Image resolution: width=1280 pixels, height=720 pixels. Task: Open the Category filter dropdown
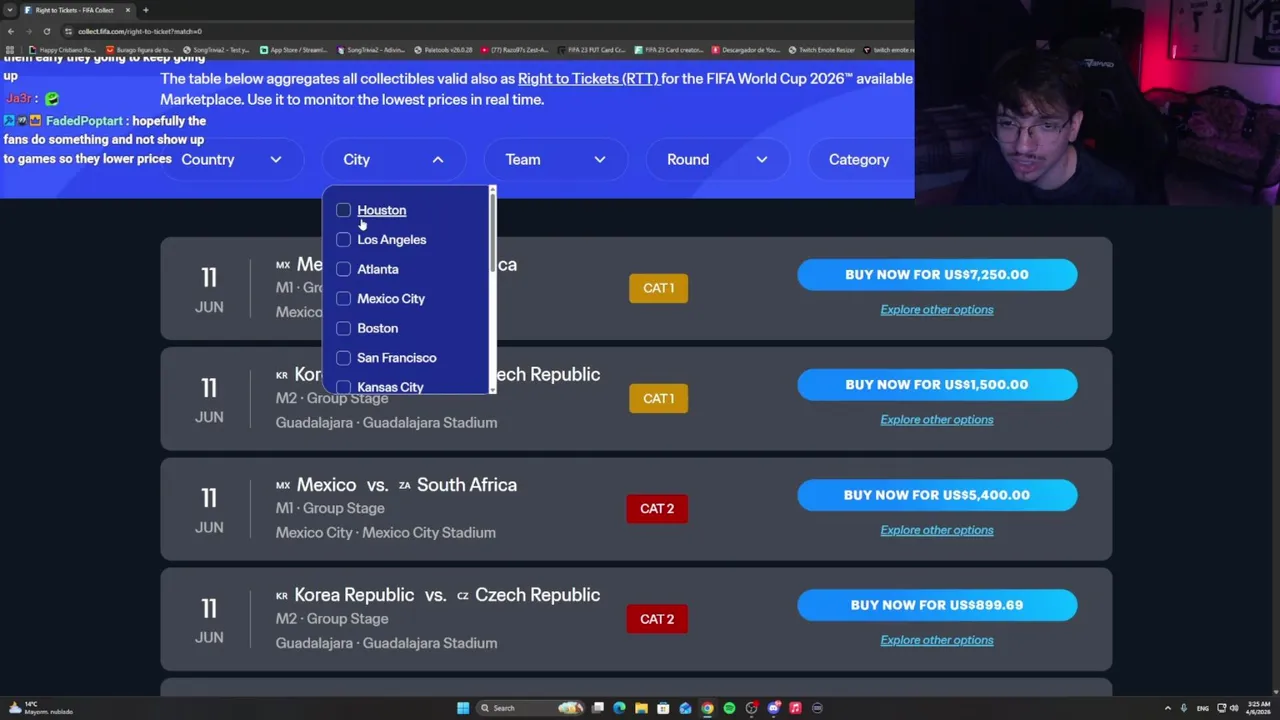[x=861, y=160]
